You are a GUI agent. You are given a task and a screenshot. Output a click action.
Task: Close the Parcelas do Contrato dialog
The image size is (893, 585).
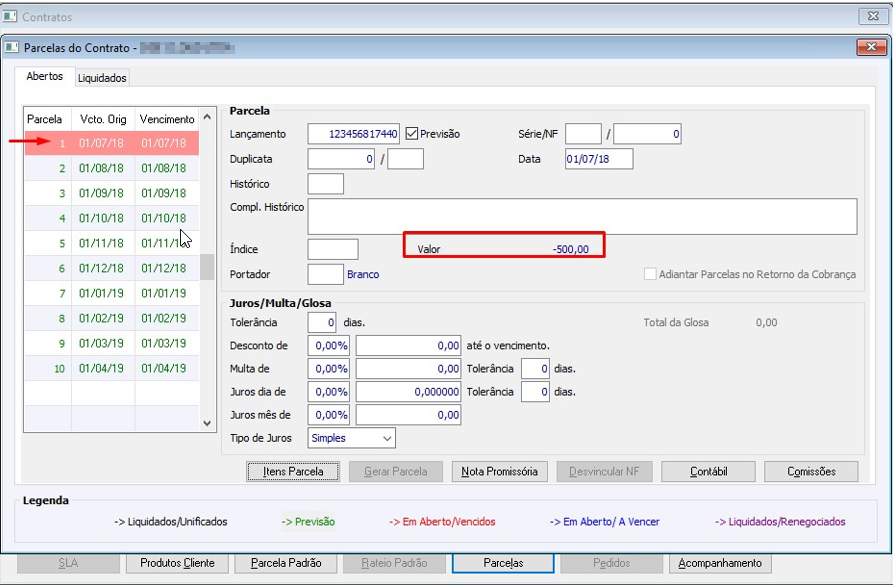pos(871,47)
